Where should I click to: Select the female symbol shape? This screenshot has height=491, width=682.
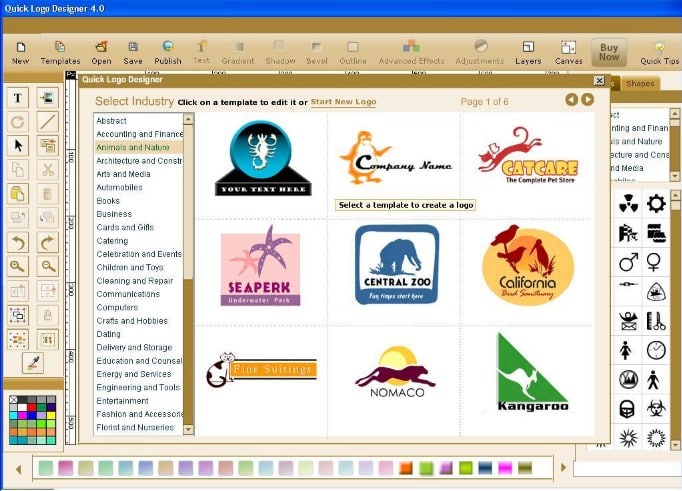(654, 262)
